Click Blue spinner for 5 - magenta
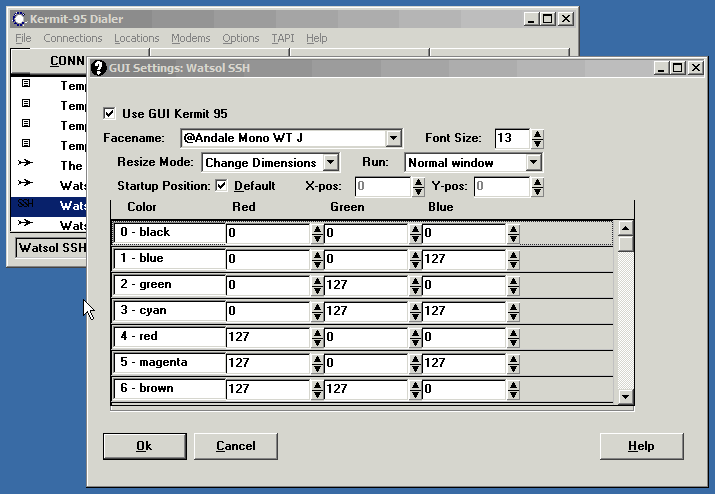The image size is (715, 494). (513, 364)
